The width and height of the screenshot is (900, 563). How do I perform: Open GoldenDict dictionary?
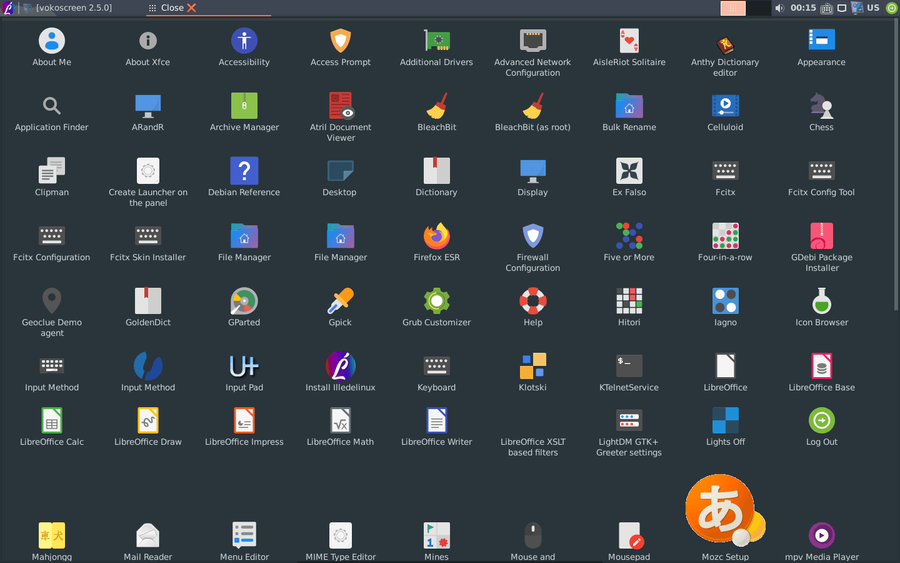[148, 307]
